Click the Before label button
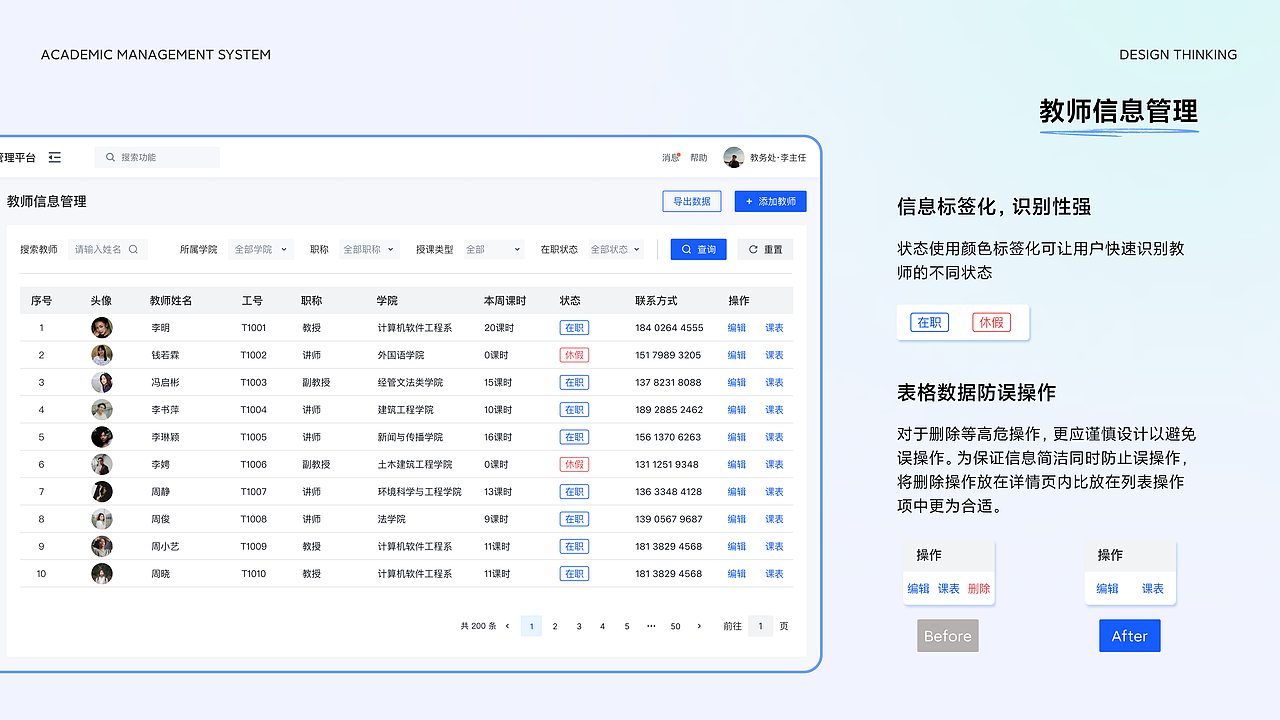1280x720 pixels. (x=947, y=635)
